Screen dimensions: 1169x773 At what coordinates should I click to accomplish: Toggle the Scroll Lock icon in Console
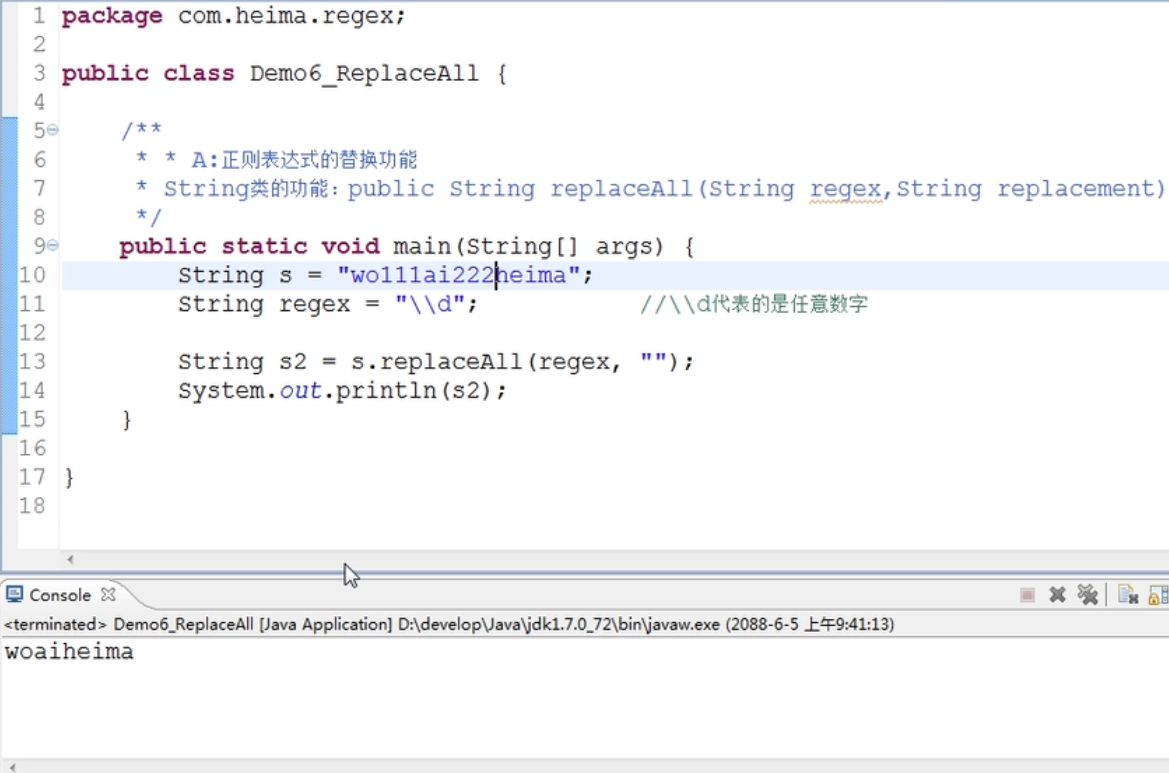pos(1158,595)
